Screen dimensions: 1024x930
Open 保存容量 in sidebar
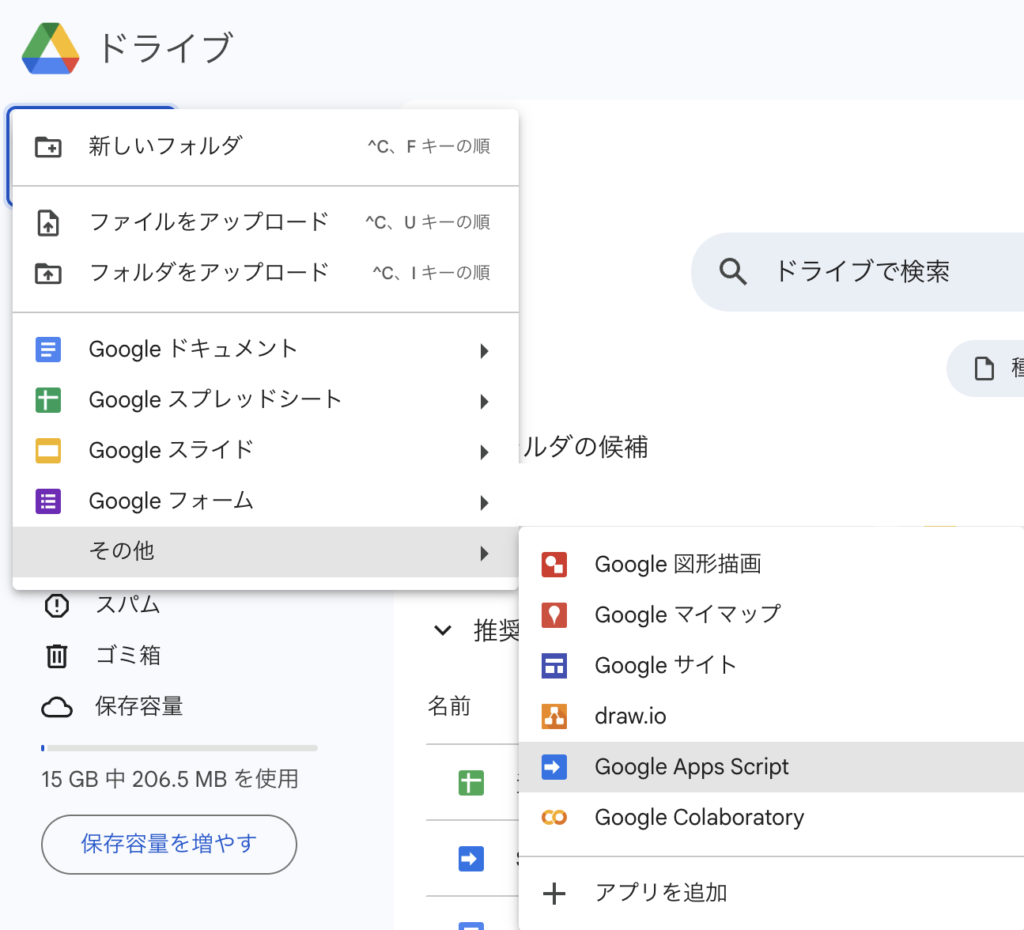pos(139,707)
